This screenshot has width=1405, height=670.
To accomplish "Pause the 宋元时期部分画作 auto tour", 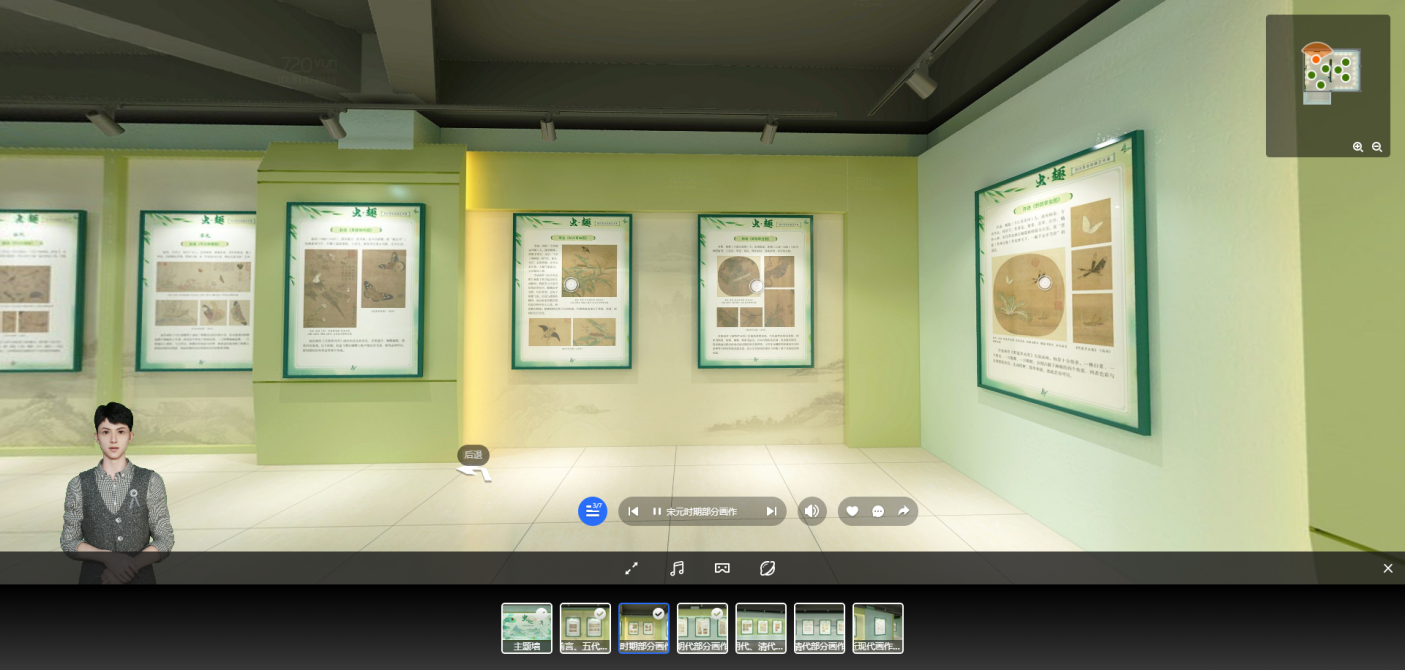I will click(657, 511).
